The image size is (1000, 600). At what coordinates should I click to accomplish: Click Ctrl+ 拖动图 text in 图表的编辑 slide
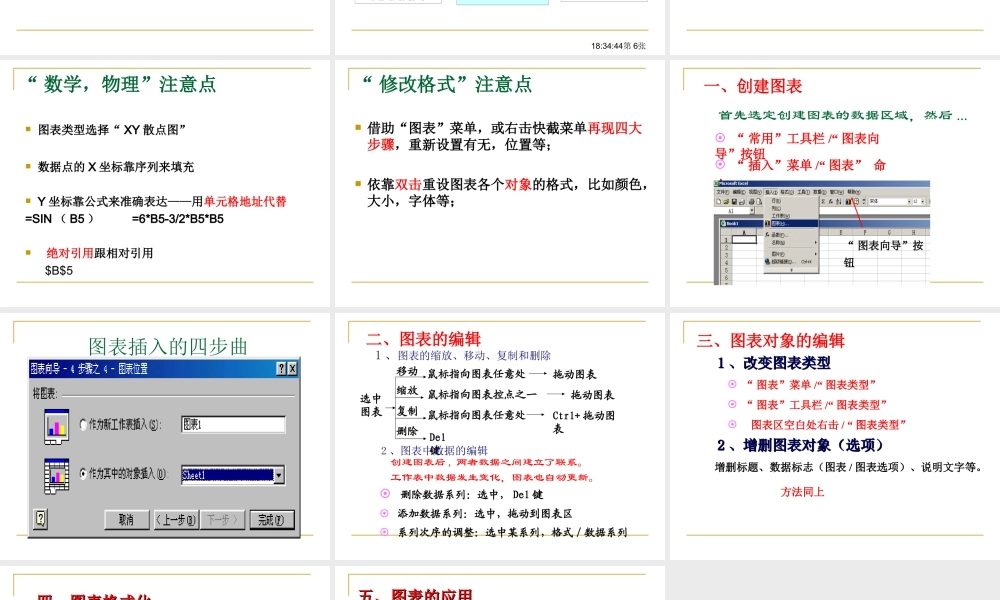click(x=584, y=416)
